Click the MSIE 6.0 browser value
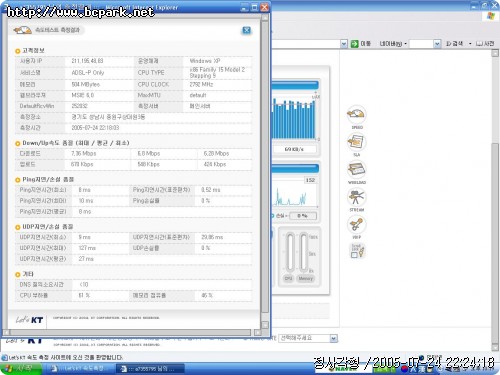Viewport: 500px width, 375px height. (83, 95)
